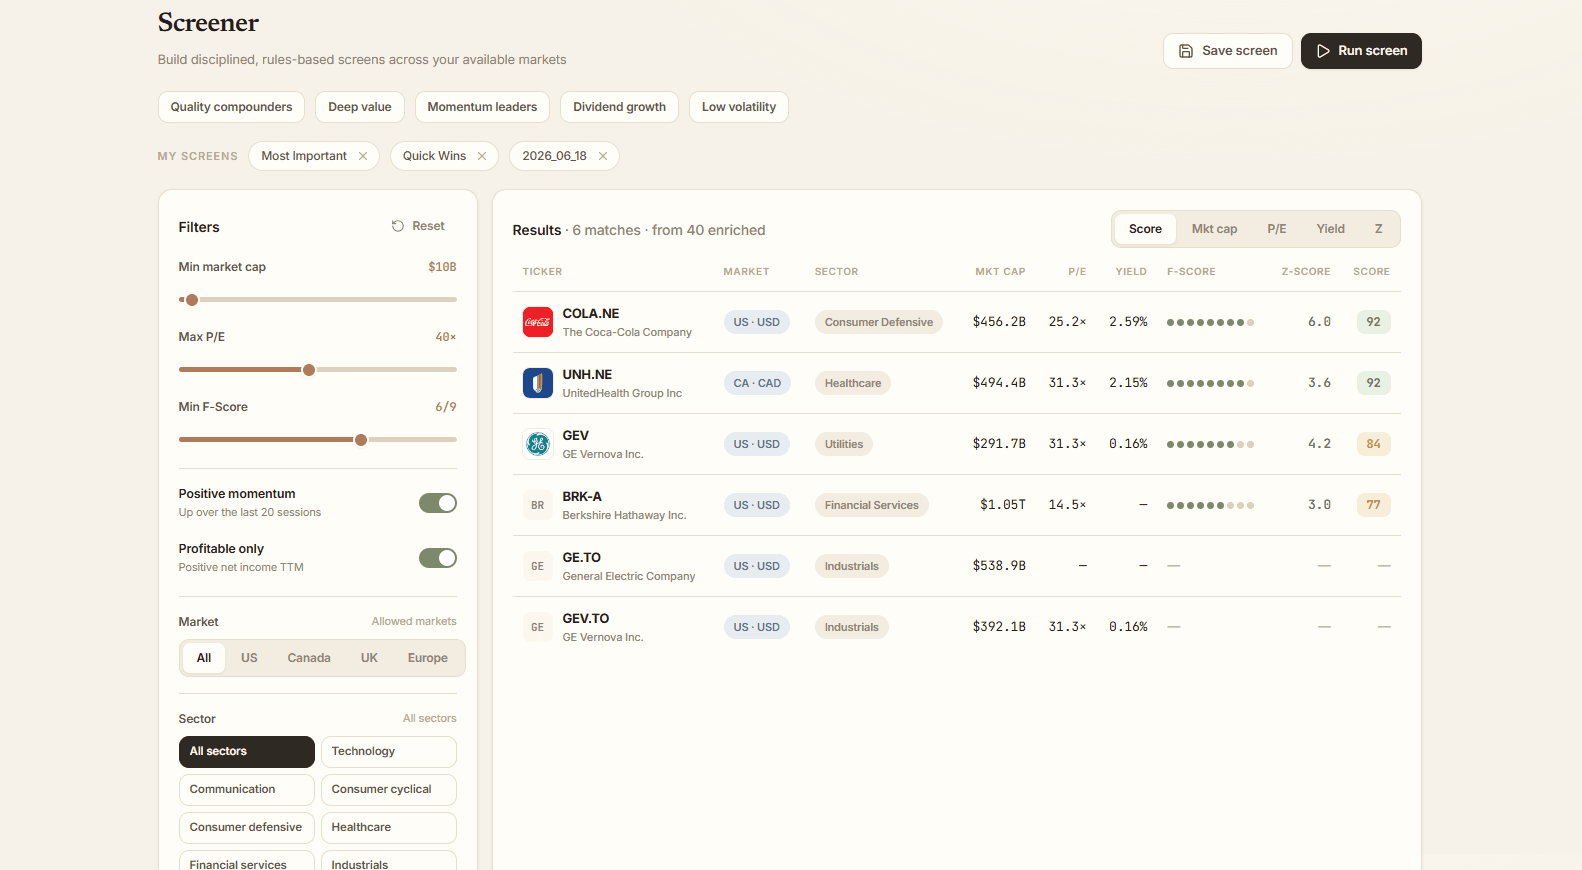This screenshot has width=1582, height=870.
Task: Click the GE Vernova logo icon in GEV row
Action: pyautogui.click(x=538, y=444)
